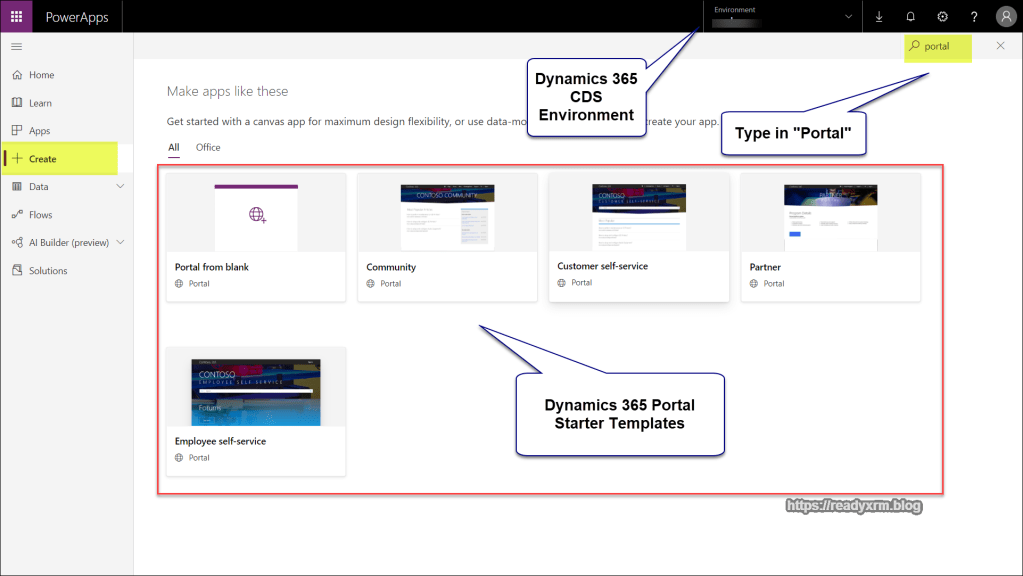The width and height of the screenshot is (1023, 576).
Task: Click the help question mark icon
Action: pyautogui.click(x=974, y=17)
